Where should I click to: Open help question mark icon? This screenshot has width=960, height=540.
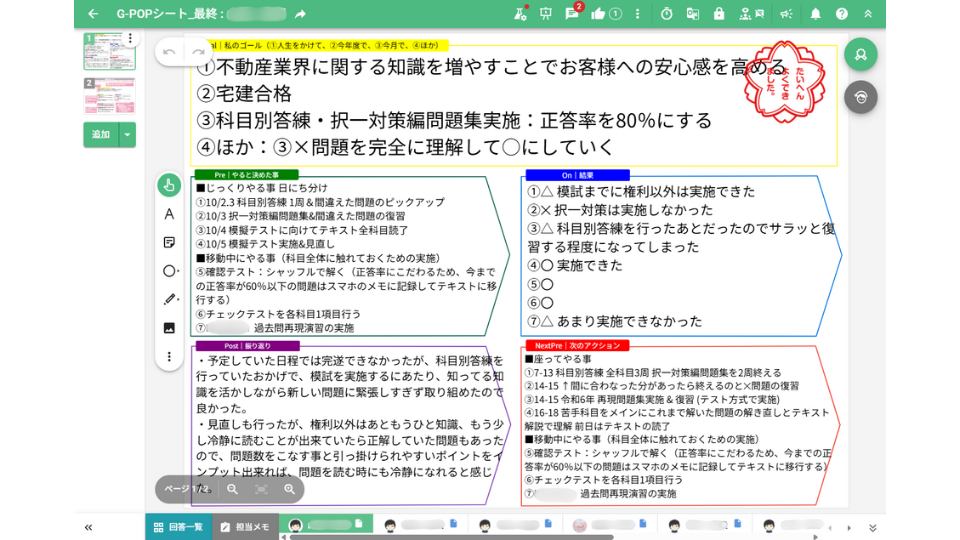pyautogui.click(x=842, y=13)
